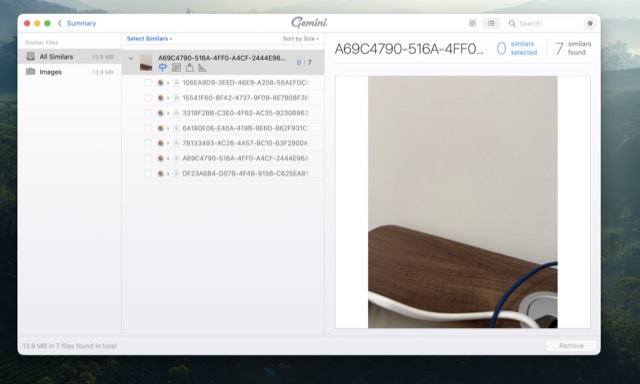Screen dimensions: 640x384
Task: Click the calendar date icon
Action: (176, 67)
